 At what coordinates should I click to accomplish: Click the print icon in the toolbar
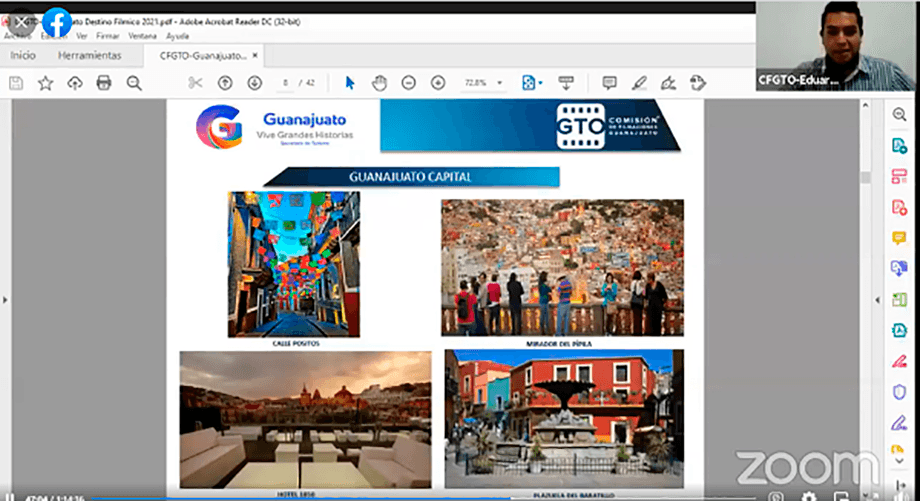tap(104, 83)
